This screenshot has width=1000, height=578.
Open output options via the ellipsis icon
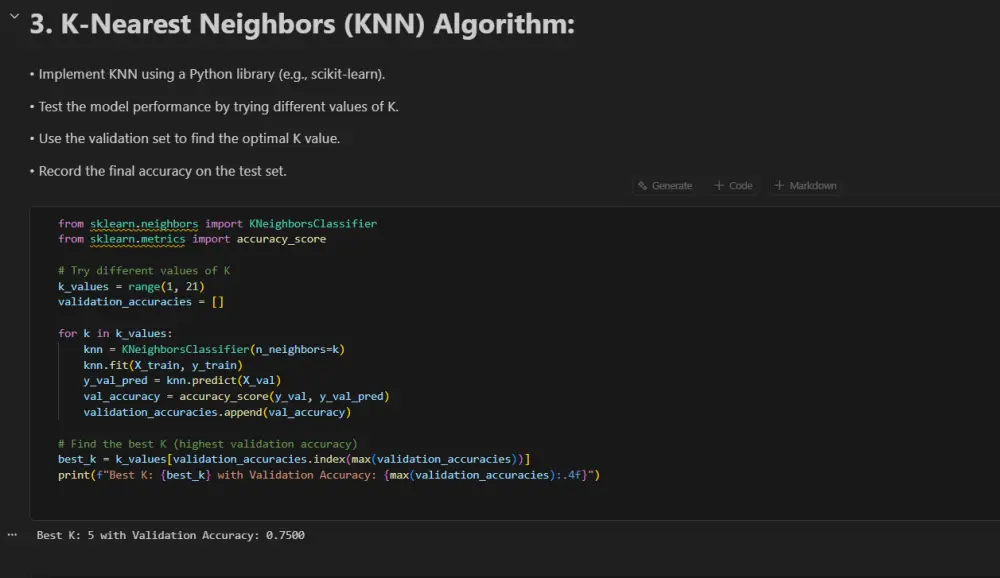coord(11,534)
